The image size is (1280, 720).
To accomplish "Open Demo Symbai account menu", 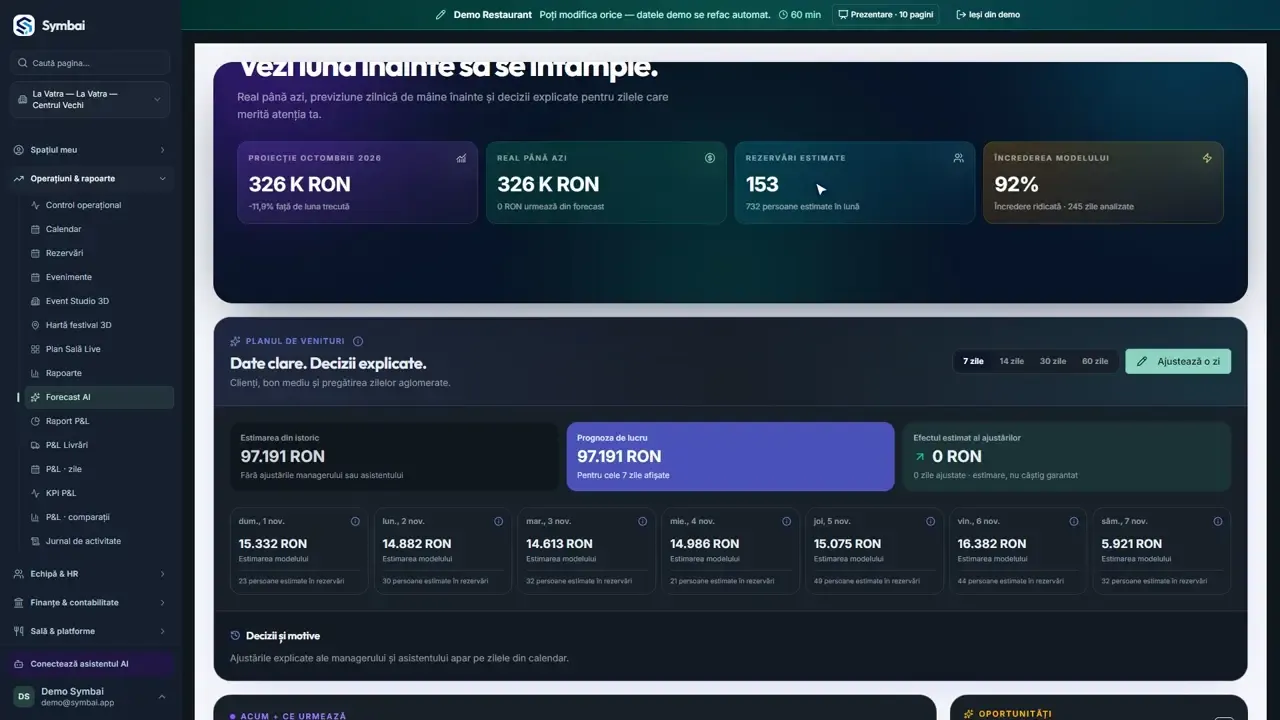I will click(x=90, y=697).
